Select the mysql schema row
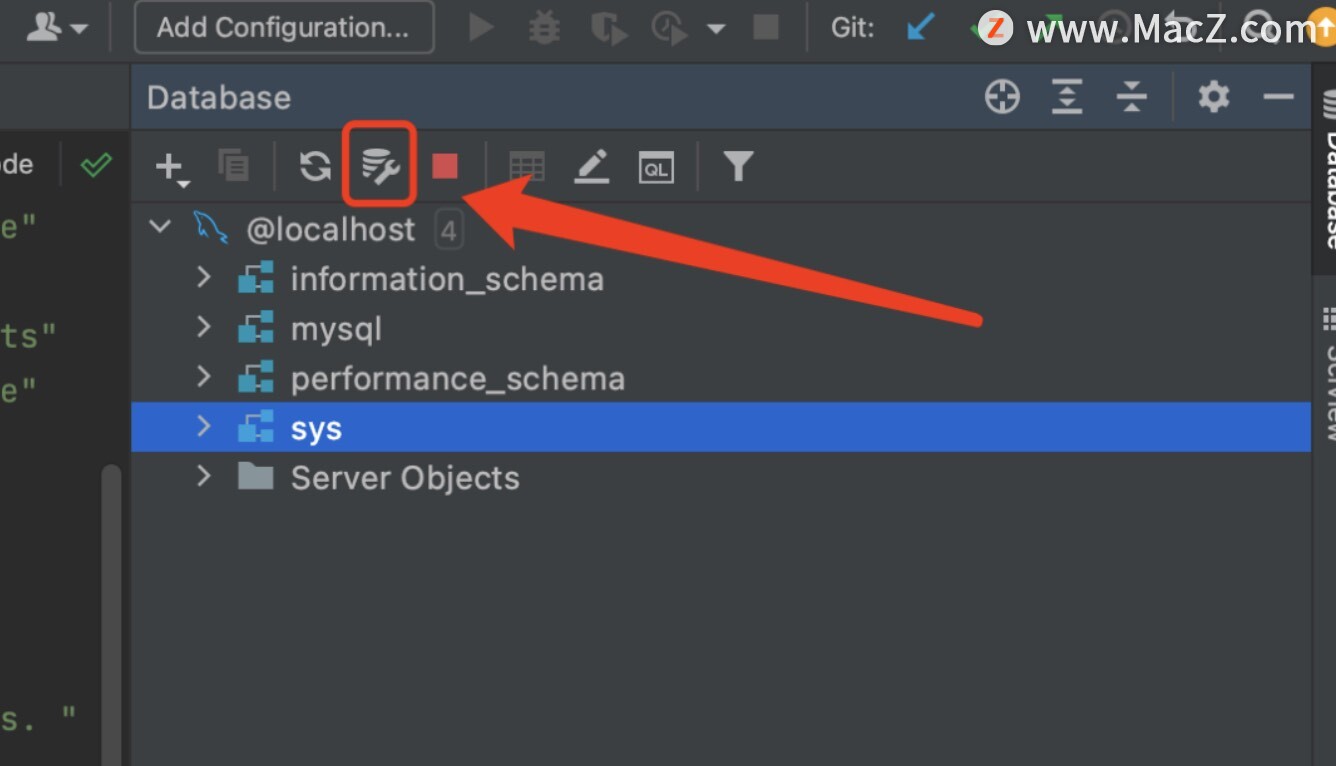Image resolution: width=1336 pixels, height=766 pixels. pos(720,328)
